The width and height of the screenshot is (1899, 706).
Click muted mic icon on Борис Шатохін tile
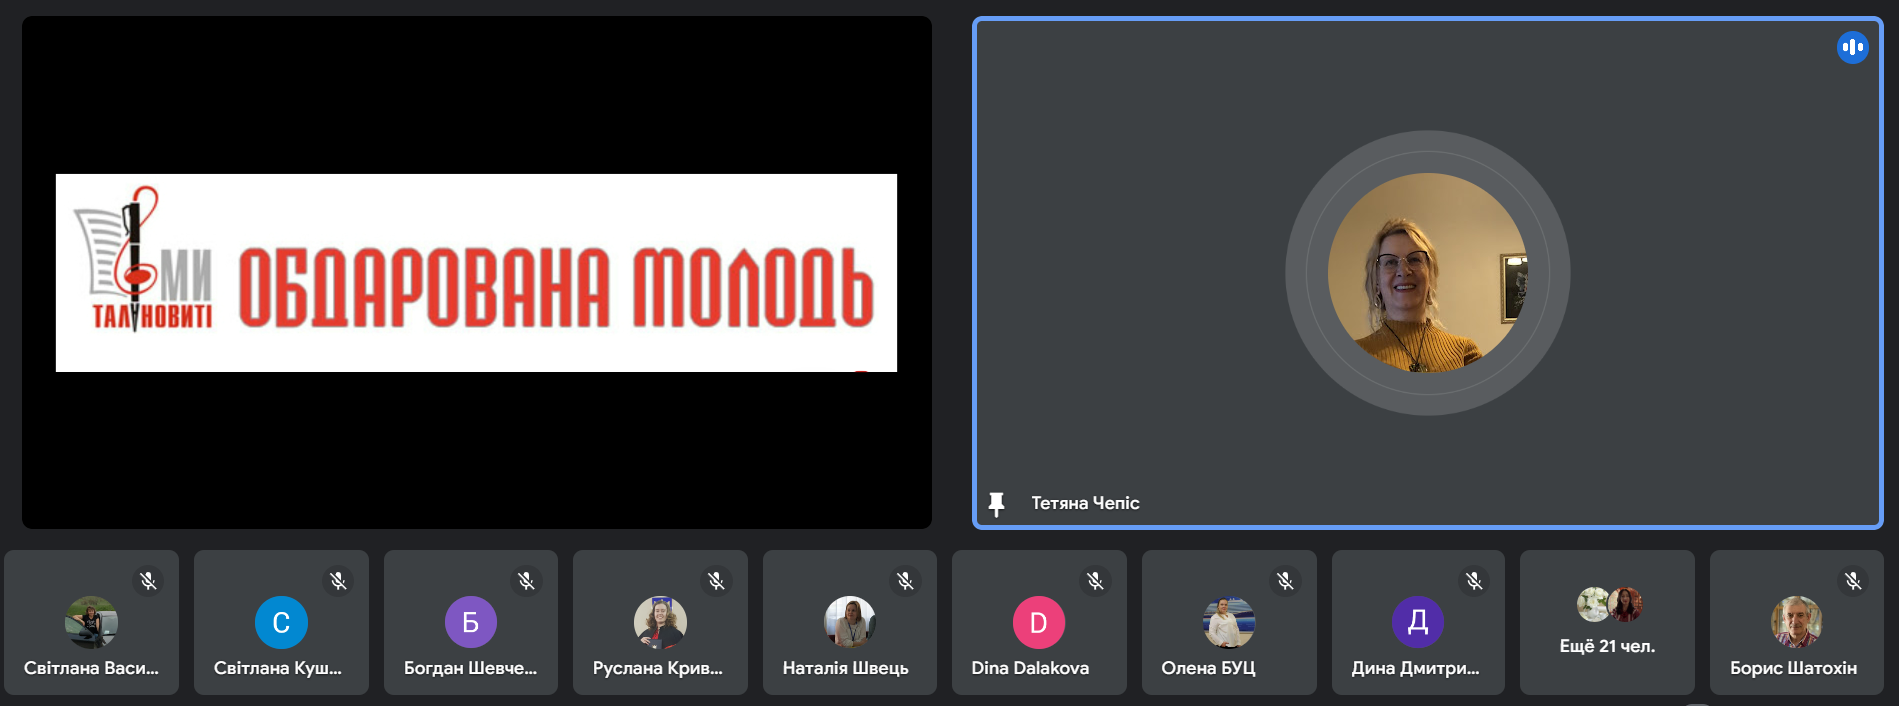click(1853, 581)
